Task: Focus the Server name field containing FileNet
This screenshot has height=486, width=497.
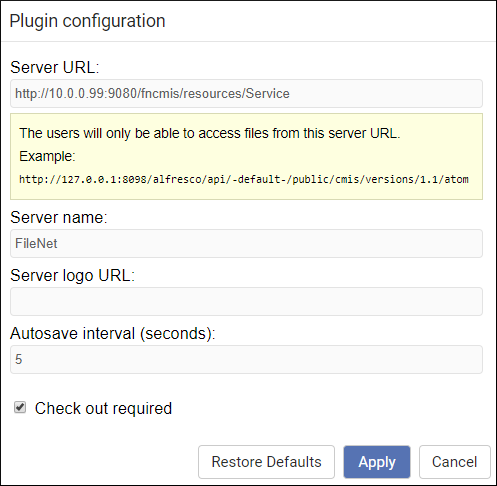Action: click(x=246, y=243)
